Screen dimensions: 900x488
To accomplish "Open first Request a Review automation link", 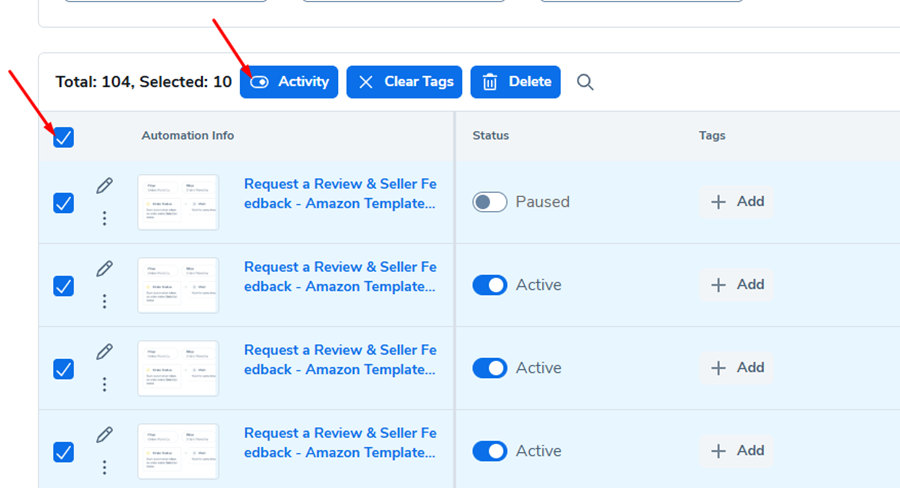I will (340, 194).
